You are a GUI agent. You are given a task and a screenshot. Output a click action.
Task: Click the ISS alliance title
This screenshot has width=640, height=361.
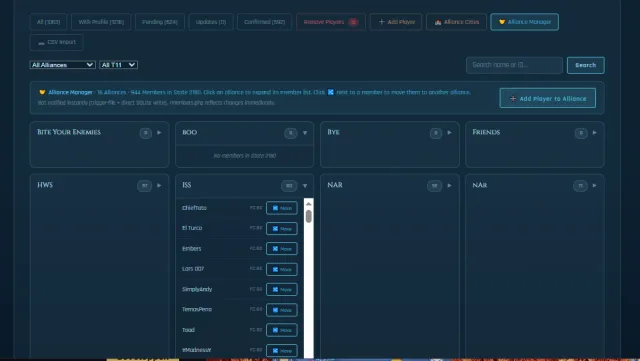click(187, 185)
